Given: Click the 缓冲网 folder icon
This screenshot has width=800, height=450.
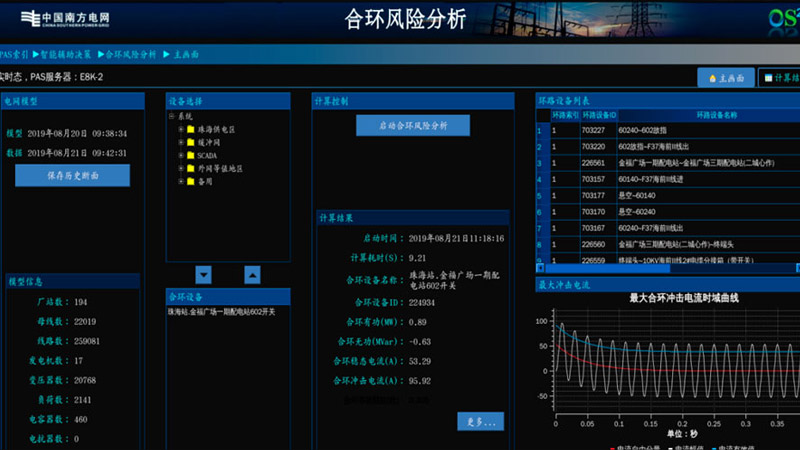Looking at the screenshot, I should pos(190,143).
